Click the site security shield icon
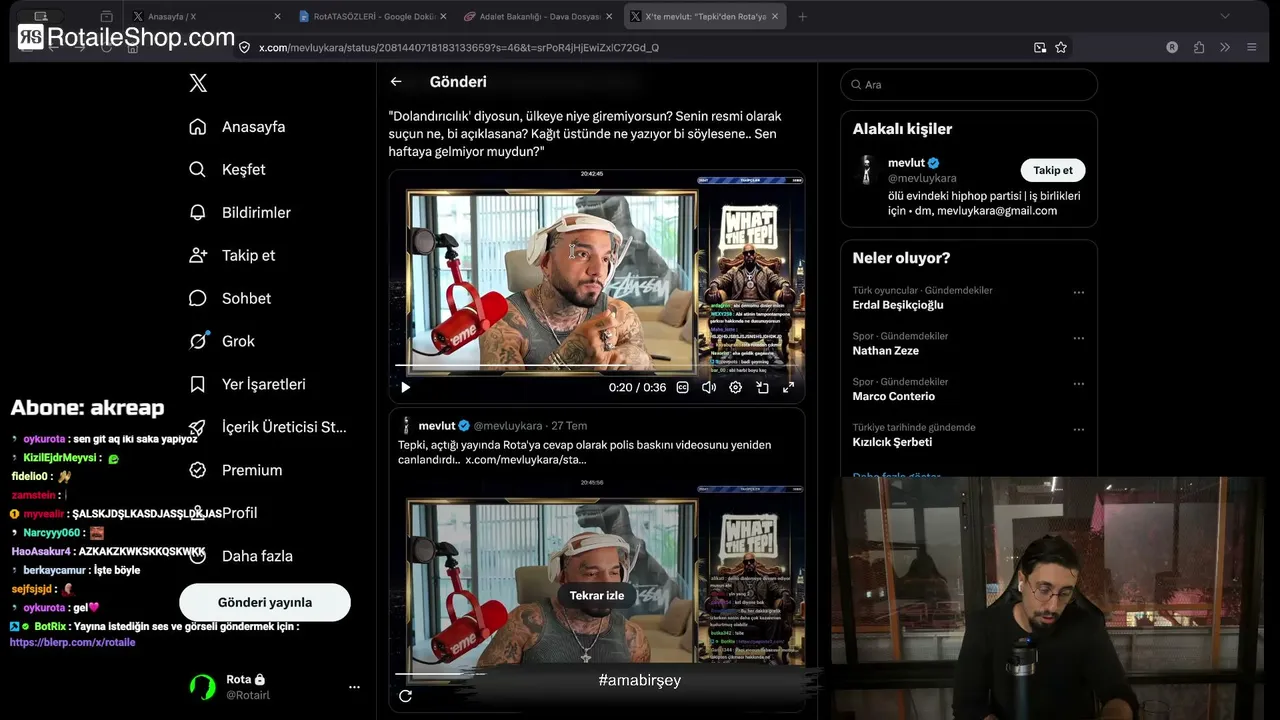 coord(244,47)
